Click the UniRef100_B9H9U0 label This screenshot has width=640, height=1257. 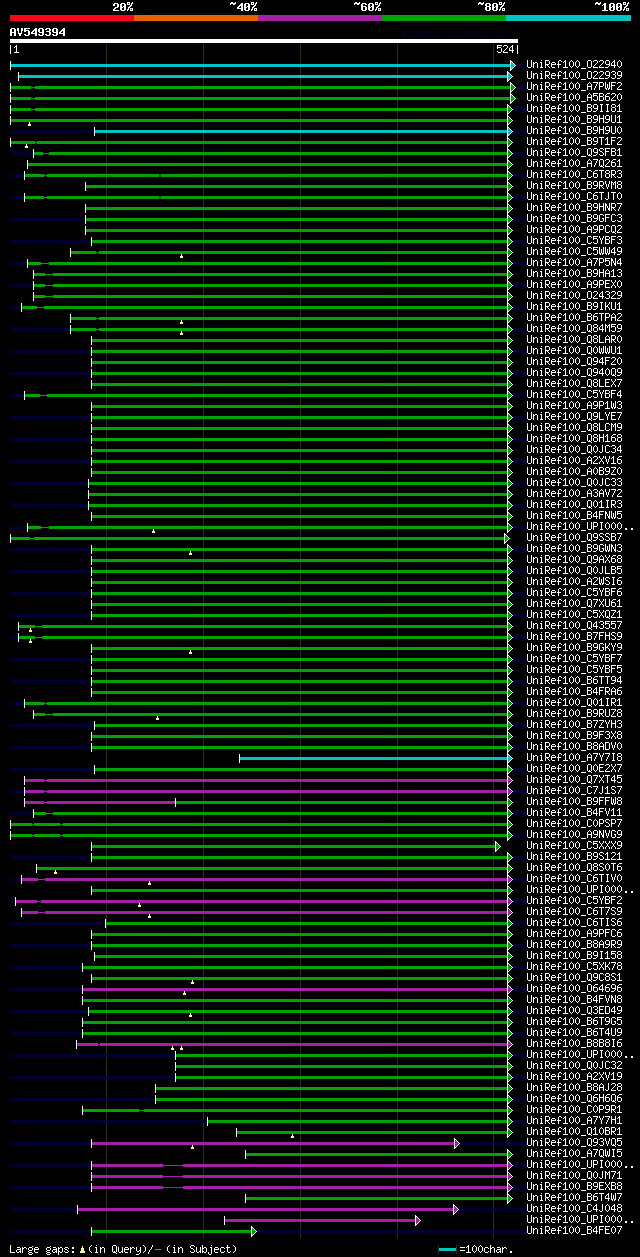574,131
